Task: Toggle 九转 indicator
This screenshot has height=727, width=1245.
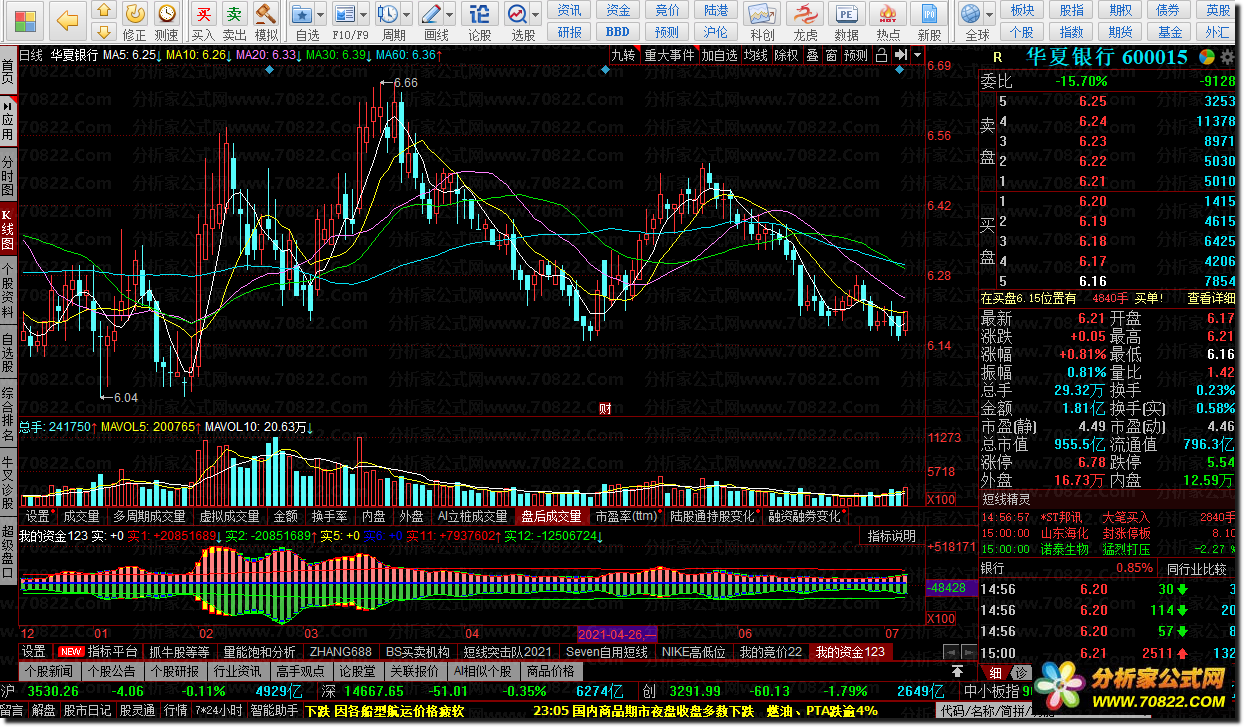Action: tap(623, 55)
